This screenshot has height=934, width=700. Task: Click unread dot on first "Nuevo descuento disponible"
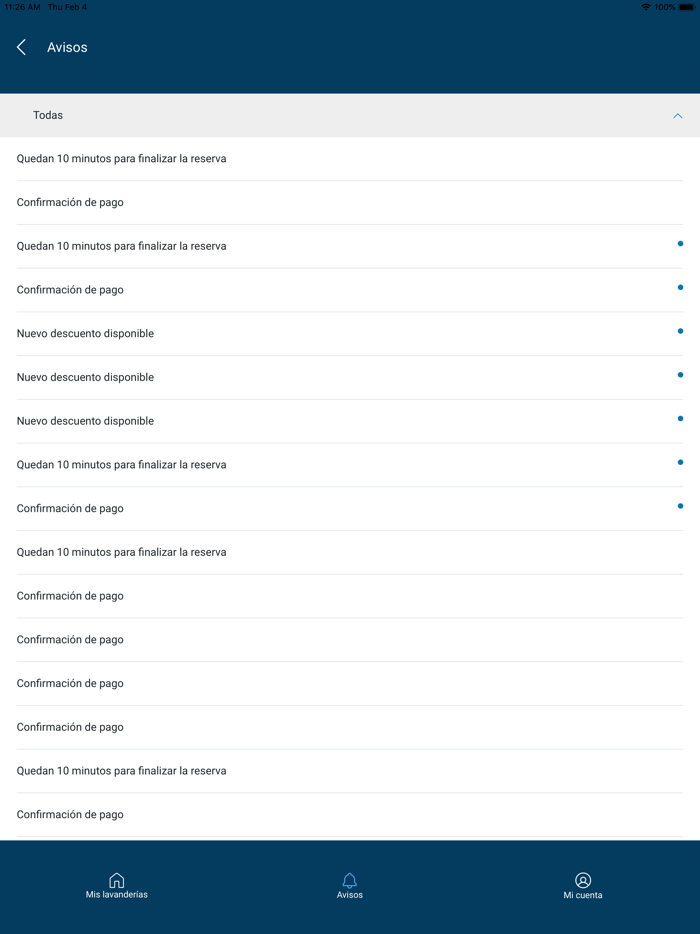tap(680, 331)
